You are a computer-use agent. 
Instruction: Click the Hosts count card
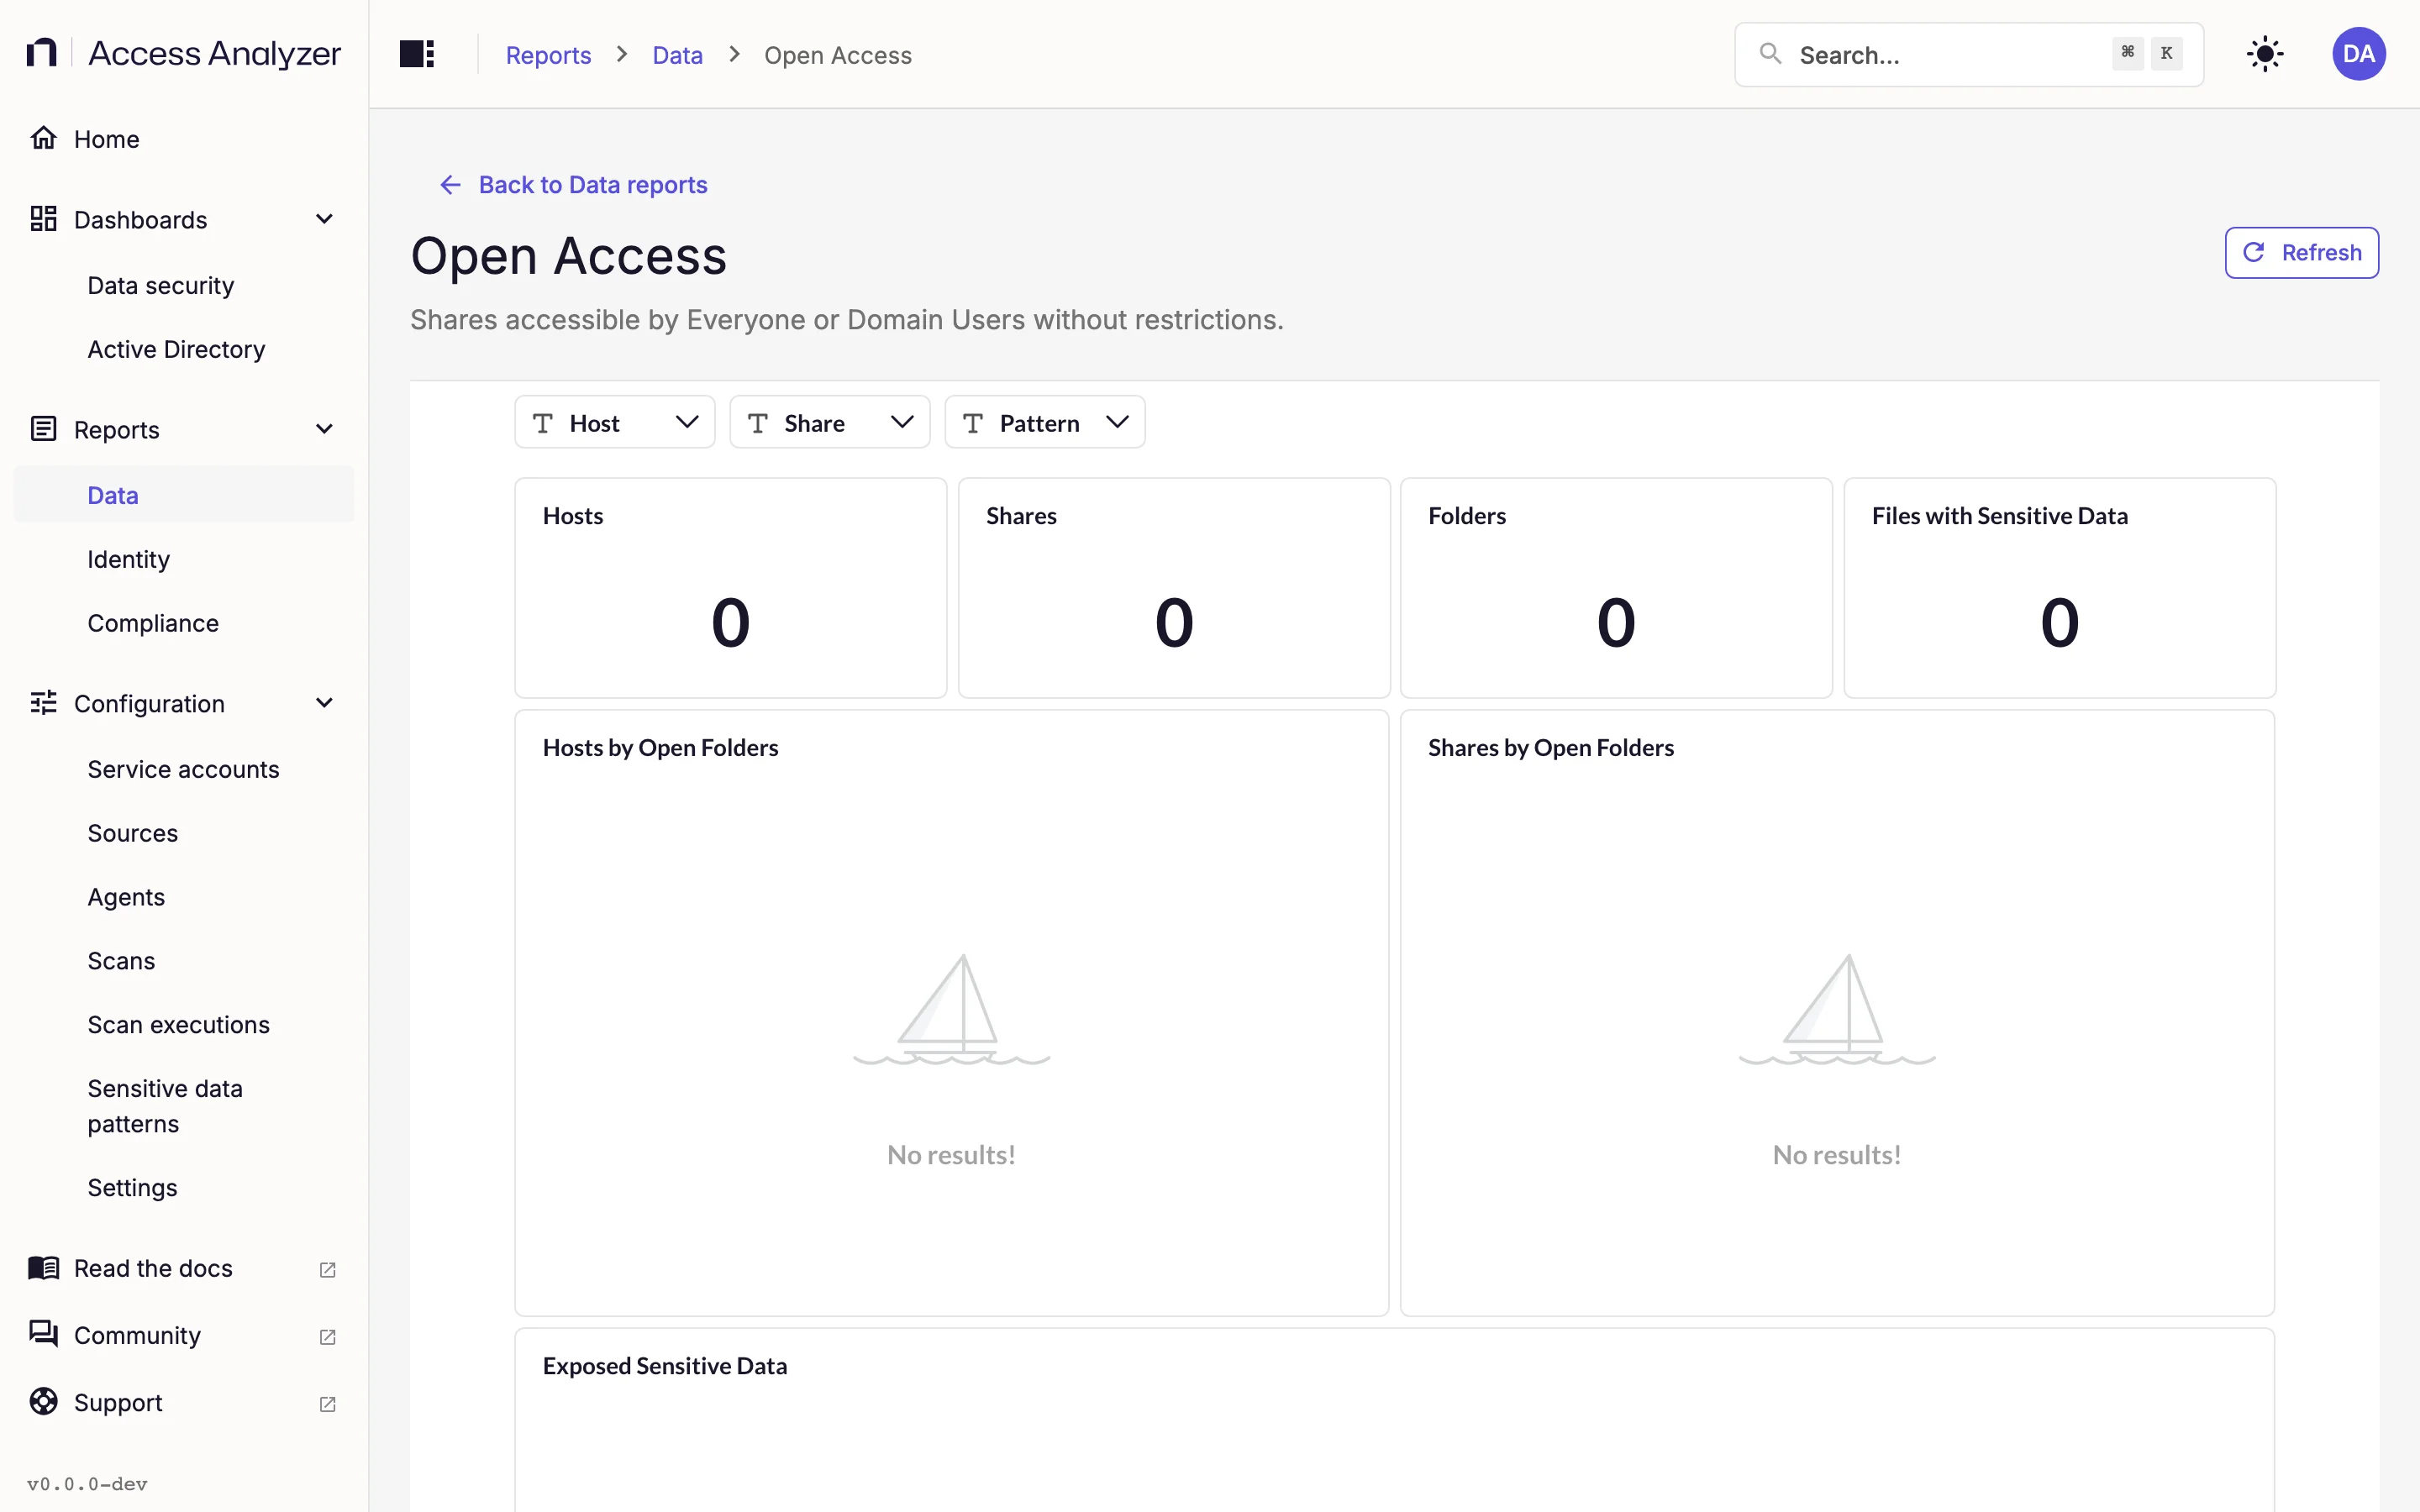[730, 588]
